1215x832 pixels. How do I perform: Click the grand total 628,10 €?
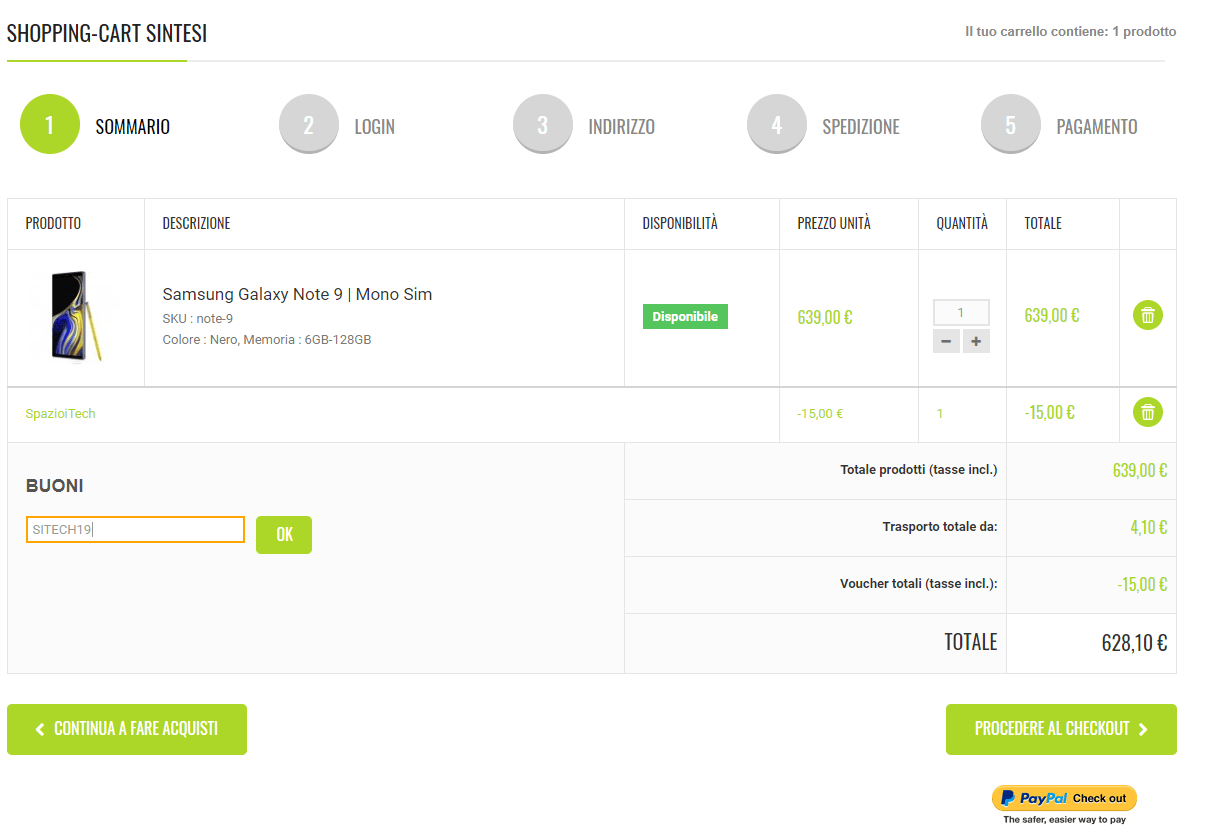pyautogui.click(x=1134, y=643)
